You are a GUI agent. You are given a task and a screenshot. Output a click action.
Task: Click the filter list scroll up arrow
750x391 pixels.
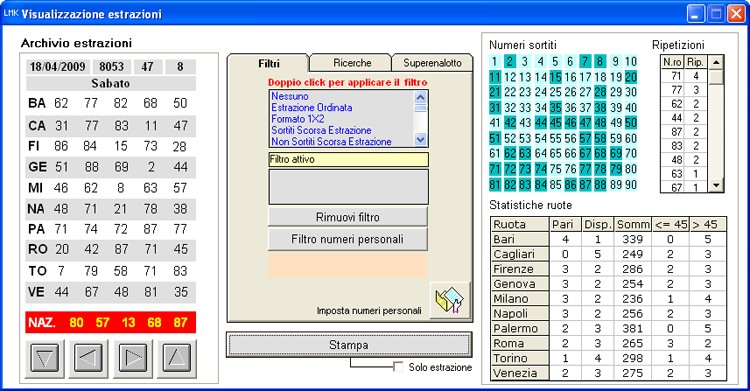coord(420,97)
